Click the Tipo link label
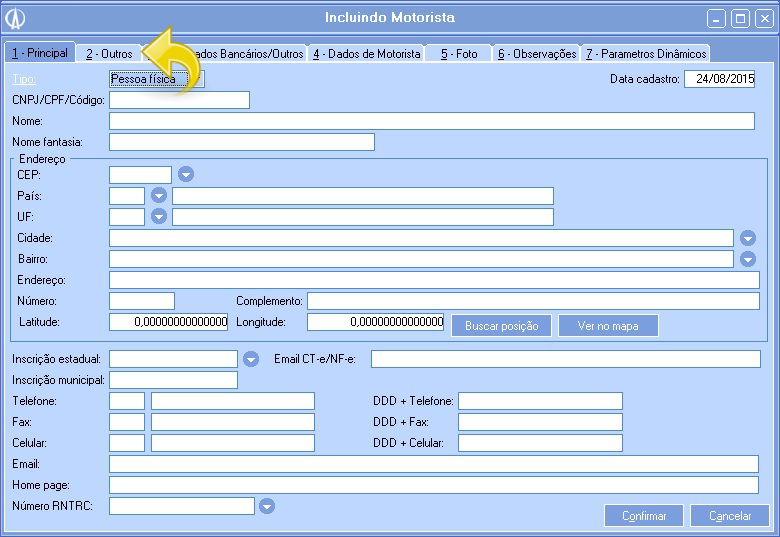Image resolution: width=780 pixels, height=537 pixels. tap(22, 79)
